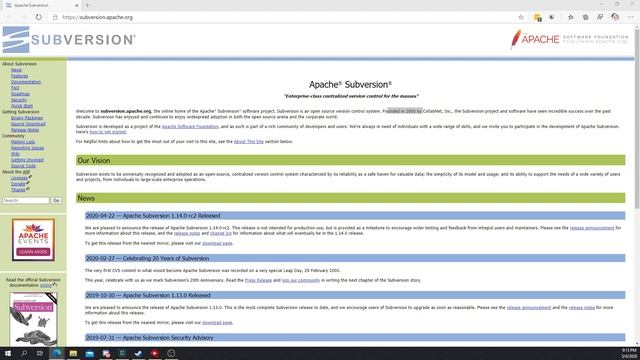Image resolution: width=640 pixels, height=360 pixels.
Task: Open the Wiki sidebar link
Action: (15, 154)
